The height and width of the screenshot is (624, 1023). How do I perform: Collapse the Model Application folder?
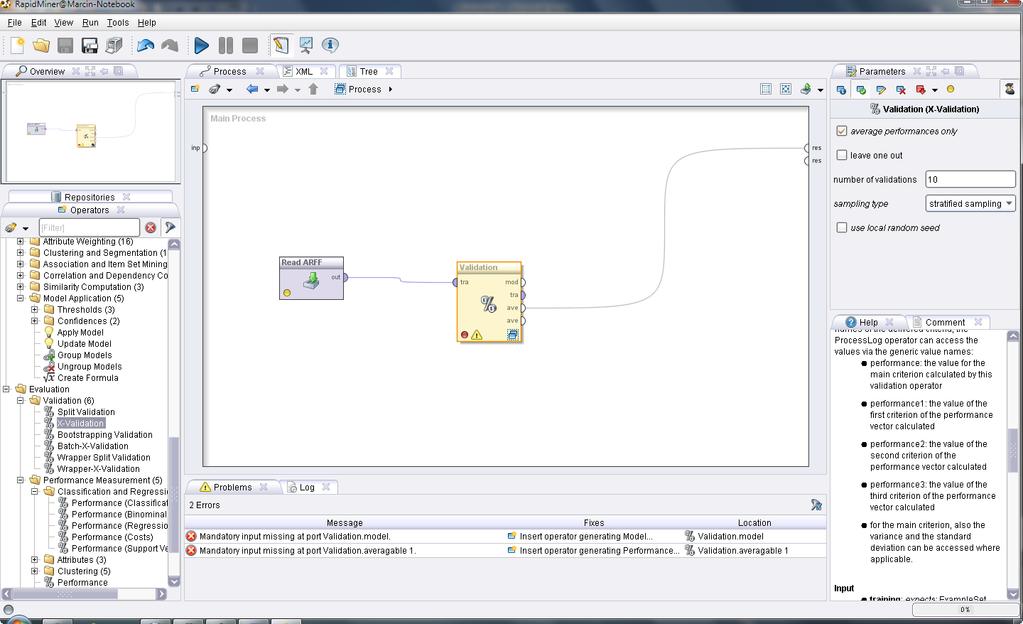(20, 298)
